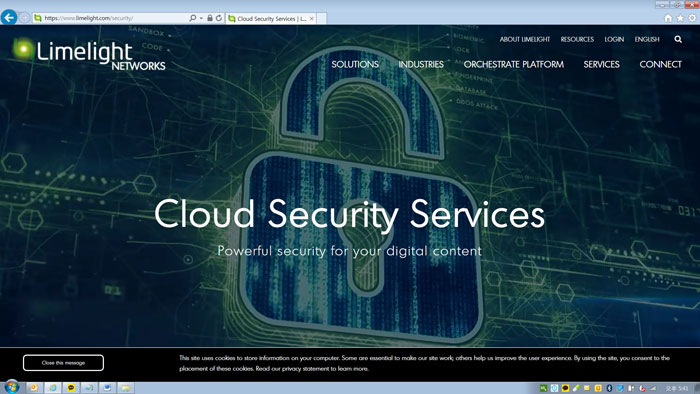Refresh the page with the reload icon
This screenshot has height=394, width=700.
tap(219, 18)
